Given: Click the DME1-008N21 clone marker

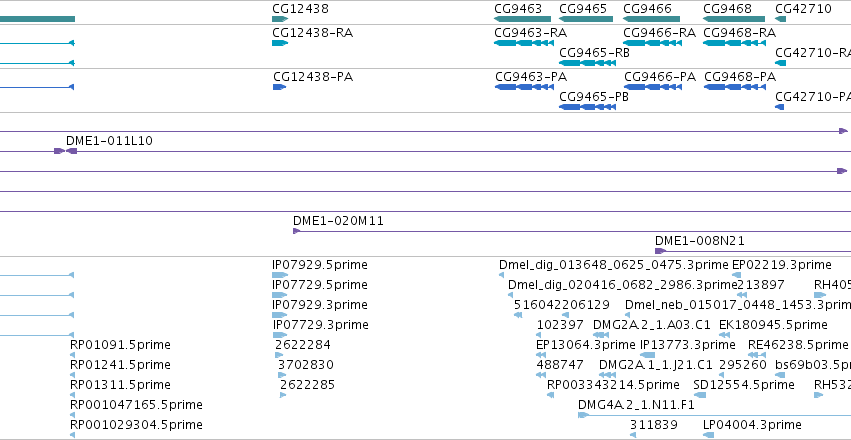Looking at the screenshot, I should tap(661, 251).
